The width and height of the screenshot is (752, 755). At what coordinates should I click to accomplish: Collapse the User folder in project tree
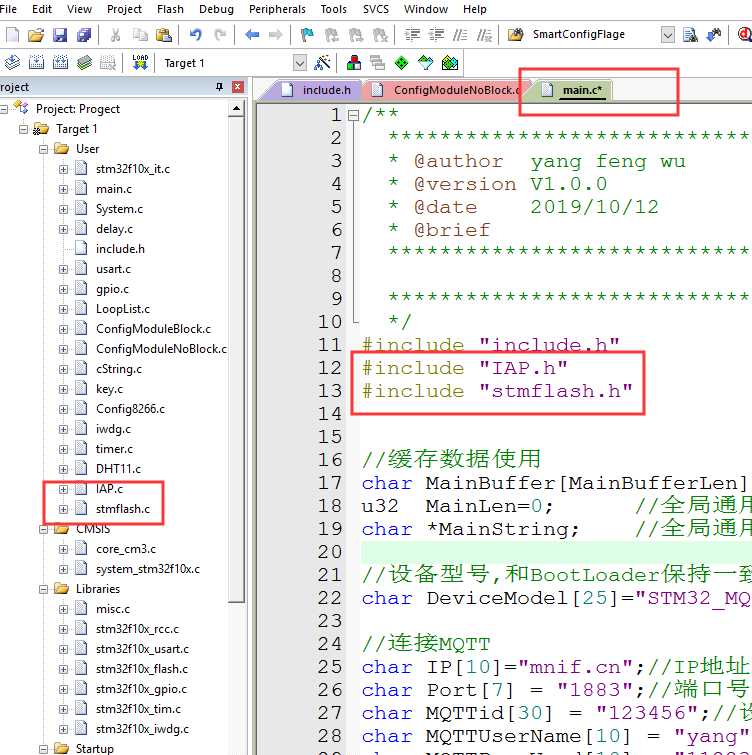[43, 149]
